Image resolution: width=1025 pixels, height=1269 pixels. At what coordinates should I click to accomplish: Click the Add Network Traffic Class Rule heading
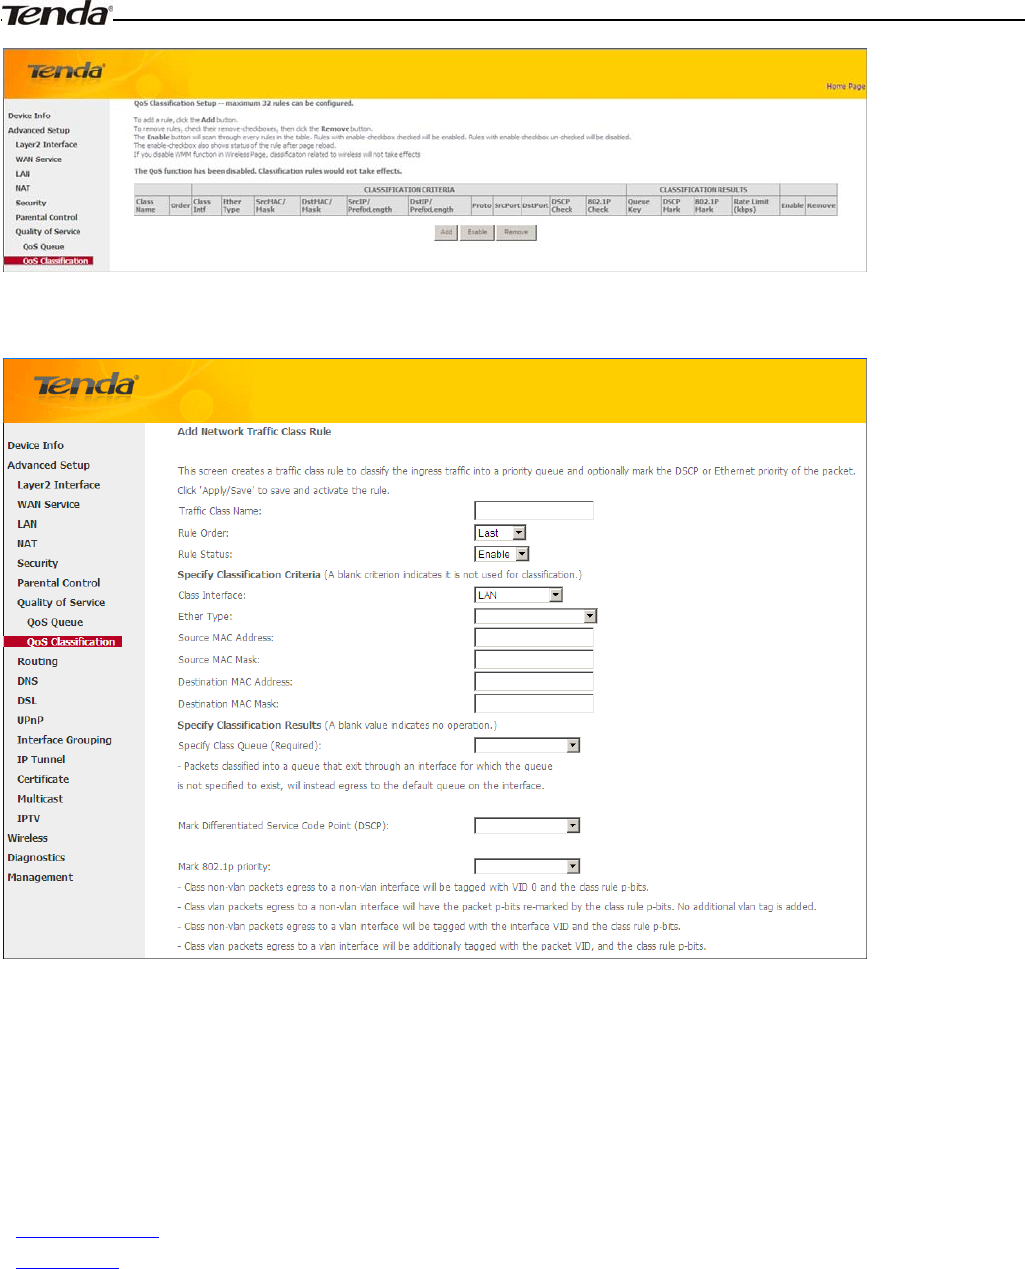tap(254, 432)
